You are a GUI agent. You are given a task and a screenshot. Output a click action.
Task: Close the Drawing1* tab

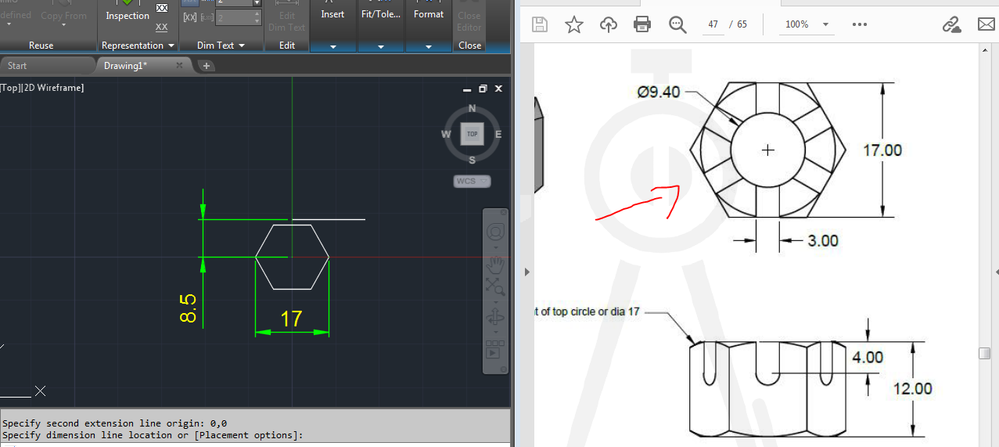click(180, 66)
